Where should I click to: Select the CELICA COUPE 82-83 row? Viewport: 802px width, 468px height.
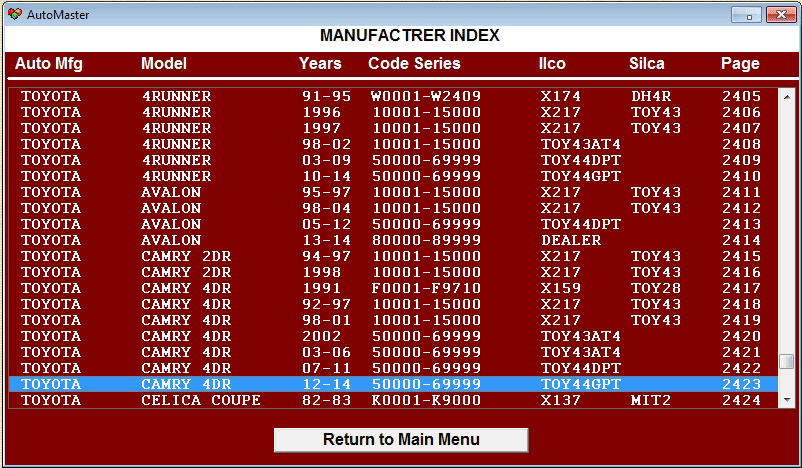pos(393,400)
